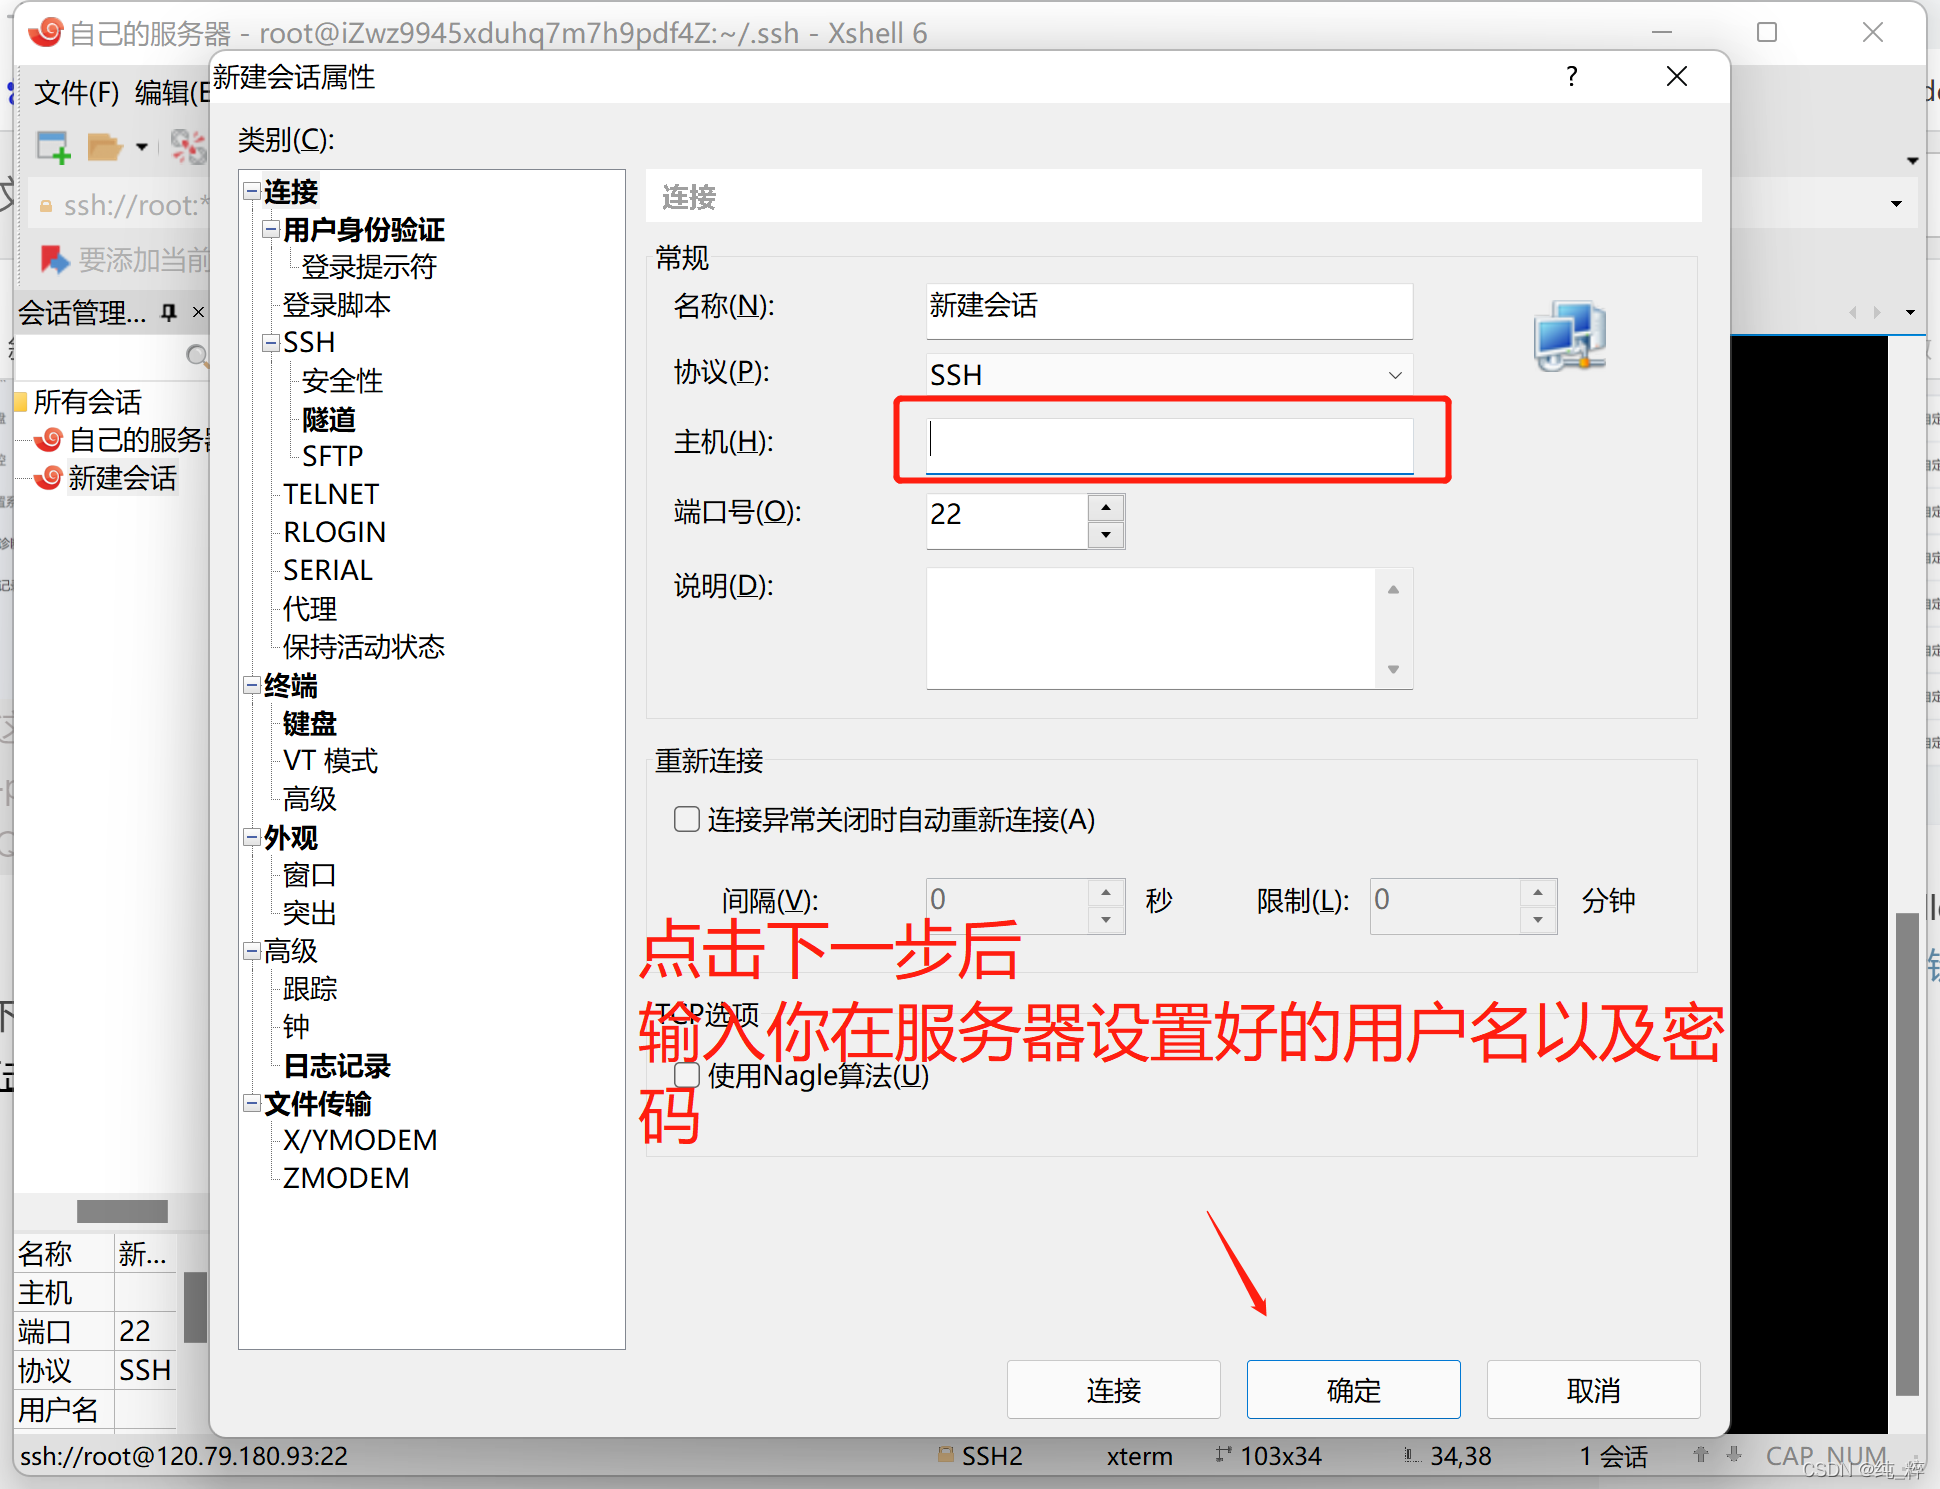Select SFTP in category tree
The width and height of the screenshot is (1940, 1489).
click(333, 456)
